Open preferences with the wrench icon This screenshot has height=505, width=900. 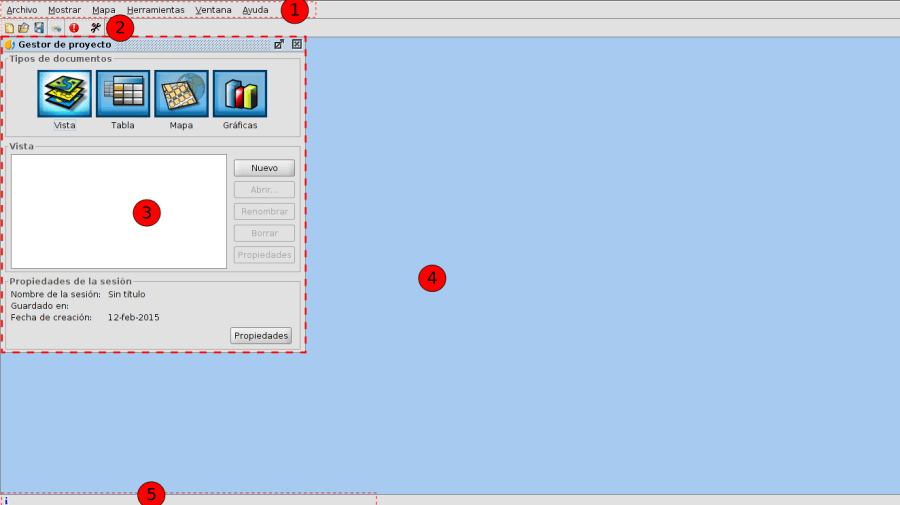click(96, 28)
